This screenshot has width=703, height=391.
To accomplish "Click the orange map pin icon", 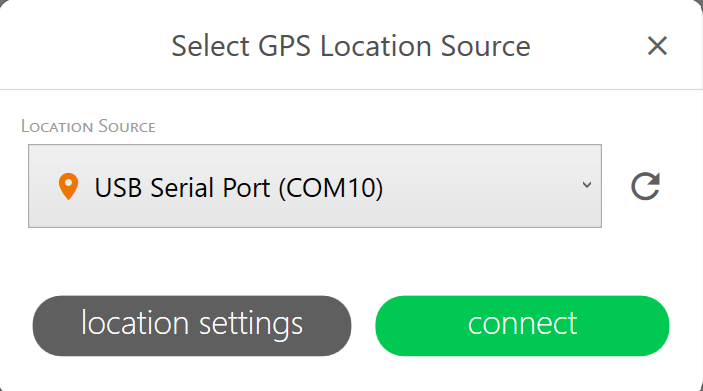I will [x=69, y=187].
